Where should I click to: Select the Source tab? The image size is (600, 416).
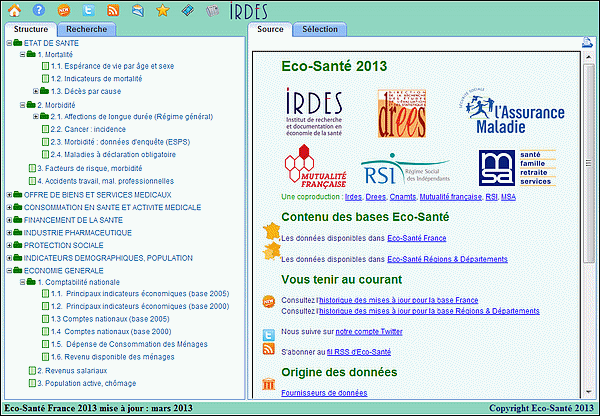270,29
